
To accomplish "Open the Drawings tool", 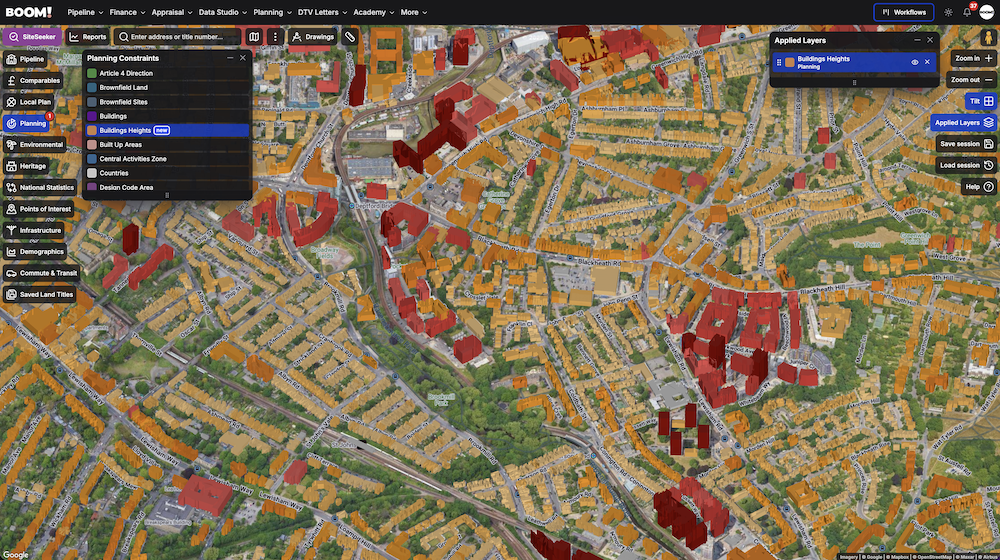I will (x=312, y=37).
